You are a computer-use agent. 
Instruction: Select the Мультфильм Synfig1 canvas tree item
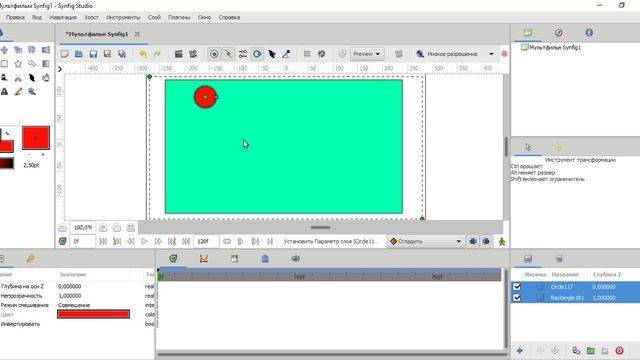(551, 47)
